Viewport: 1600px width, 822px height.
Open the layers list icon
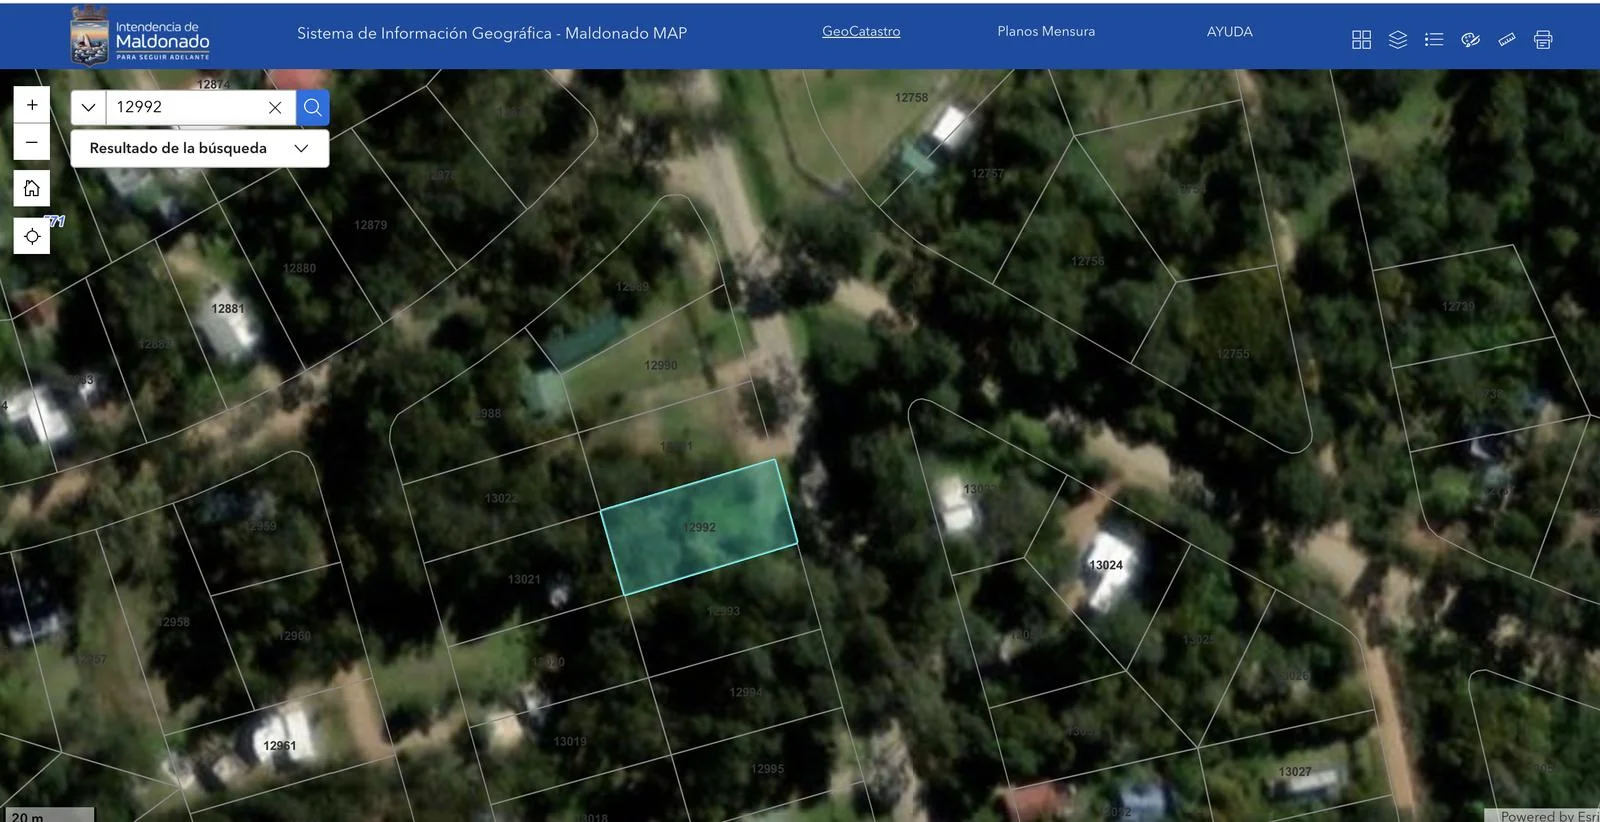coord(1398,40)
